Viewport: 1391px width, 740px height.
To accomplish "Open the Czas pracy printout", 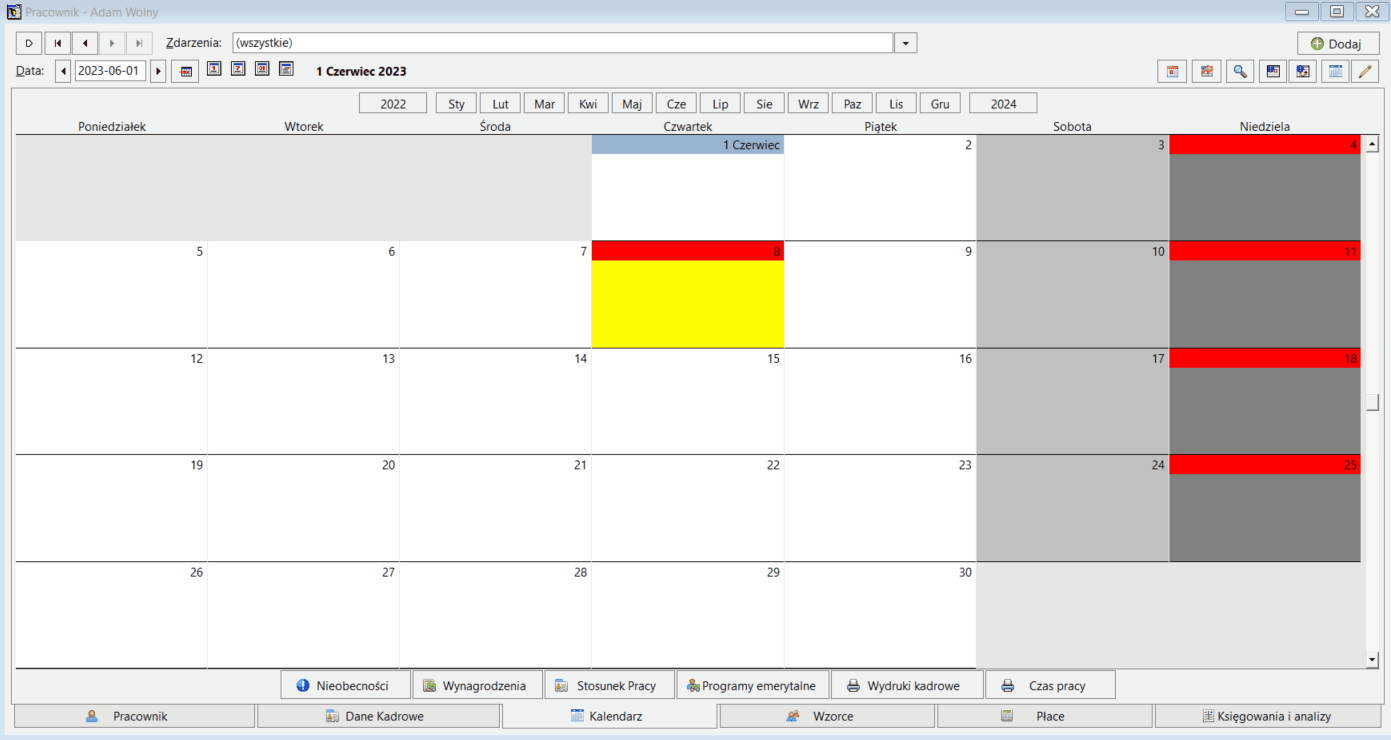I will click(x=1050, y=685).
